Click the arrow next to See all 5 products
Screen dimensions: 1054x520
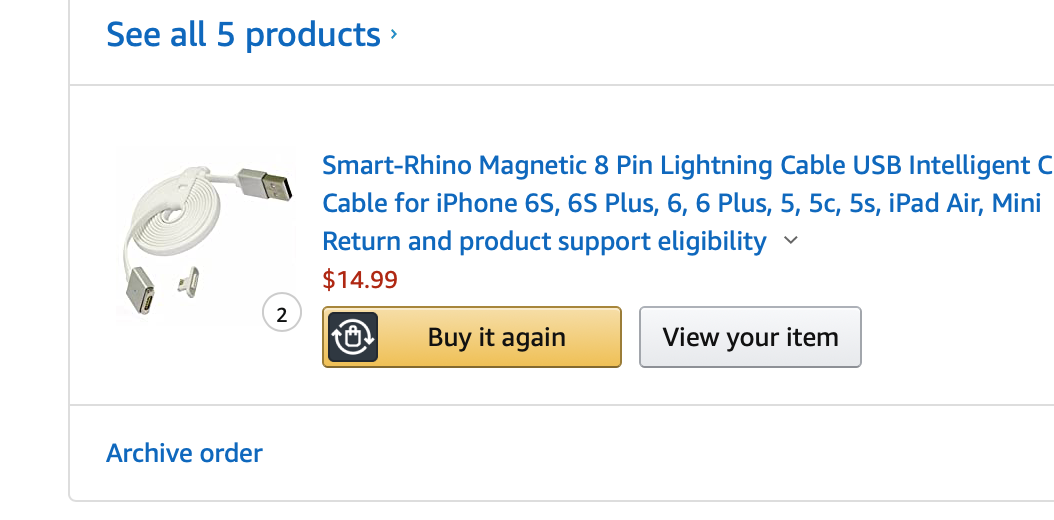pos(394,35)
